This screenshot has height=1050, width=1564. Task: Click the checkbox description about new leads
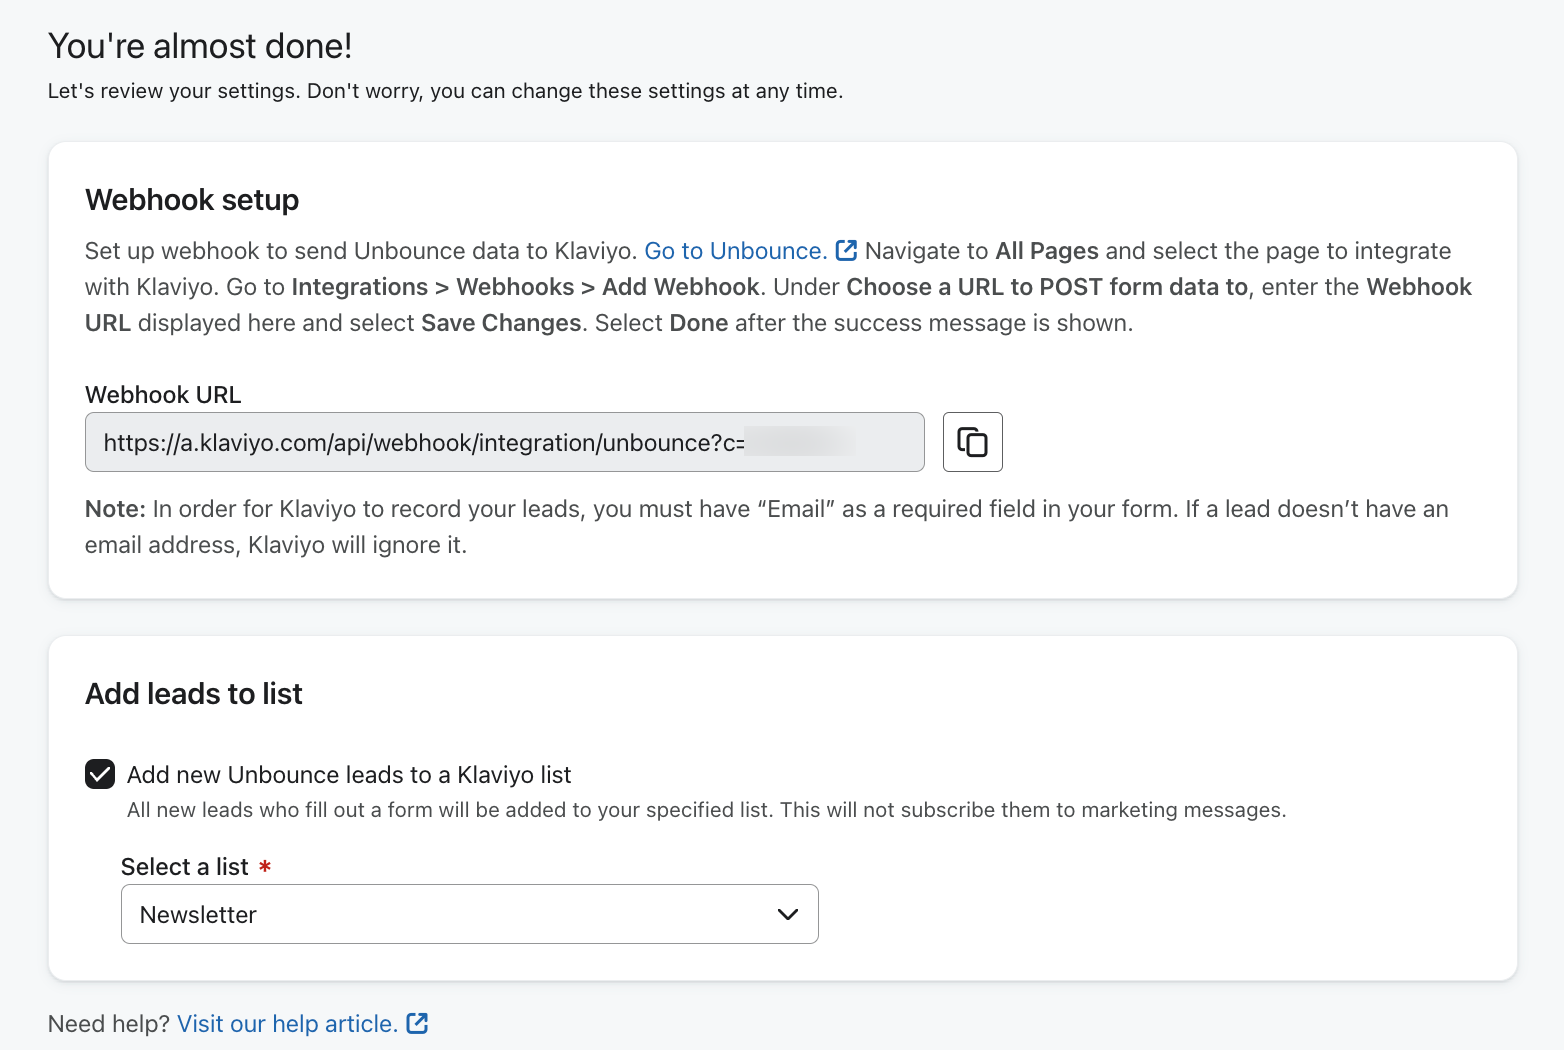tap(706, 810)
